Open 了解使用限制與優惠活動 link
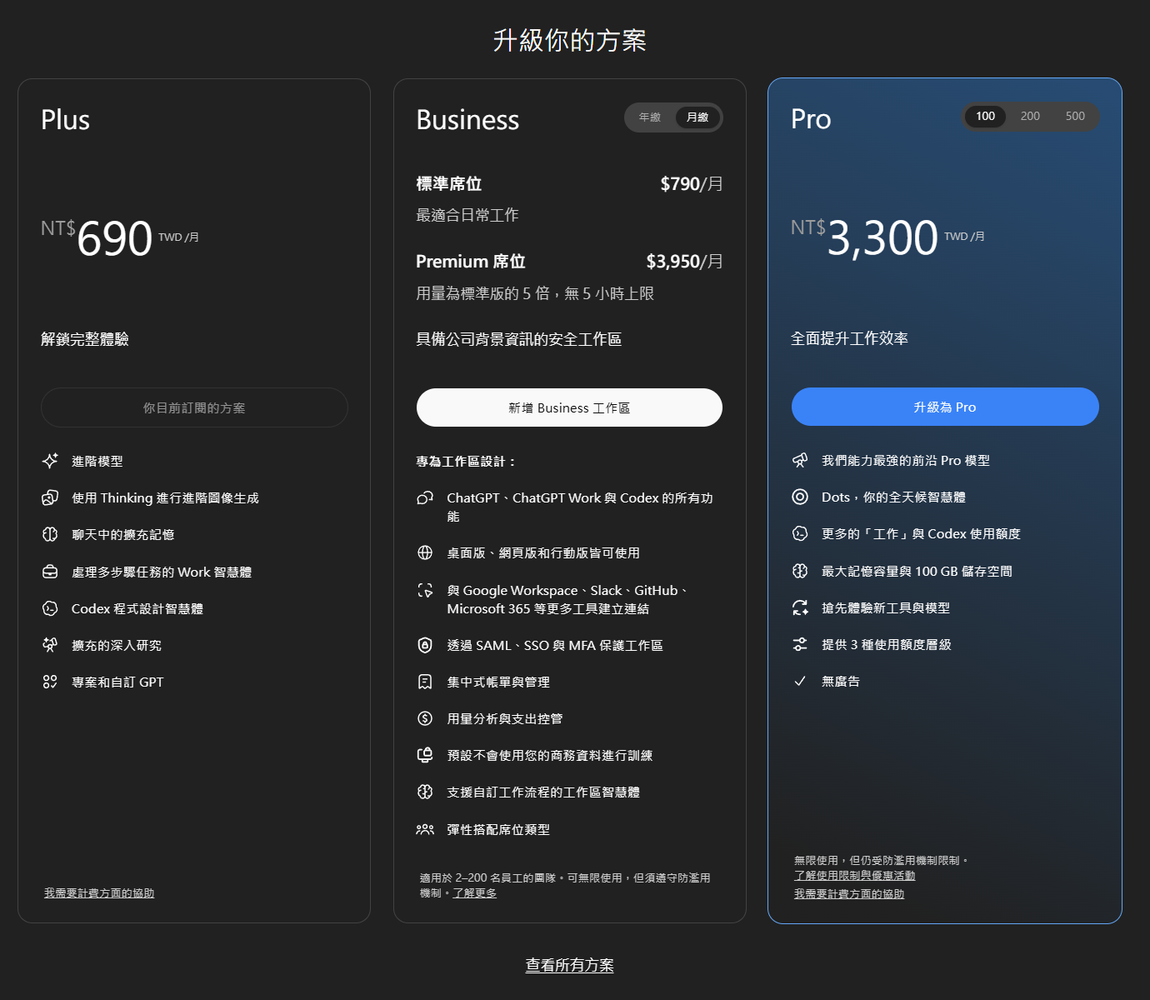 854,875
